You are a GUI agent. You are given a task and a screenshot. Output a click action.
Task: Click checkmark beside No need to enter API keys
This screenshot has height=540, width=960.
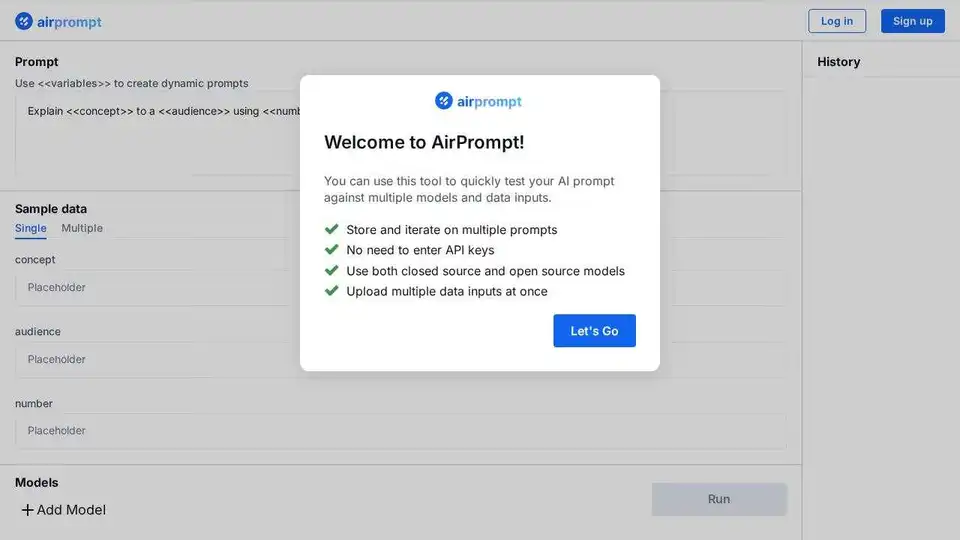[x=331, y=249]
